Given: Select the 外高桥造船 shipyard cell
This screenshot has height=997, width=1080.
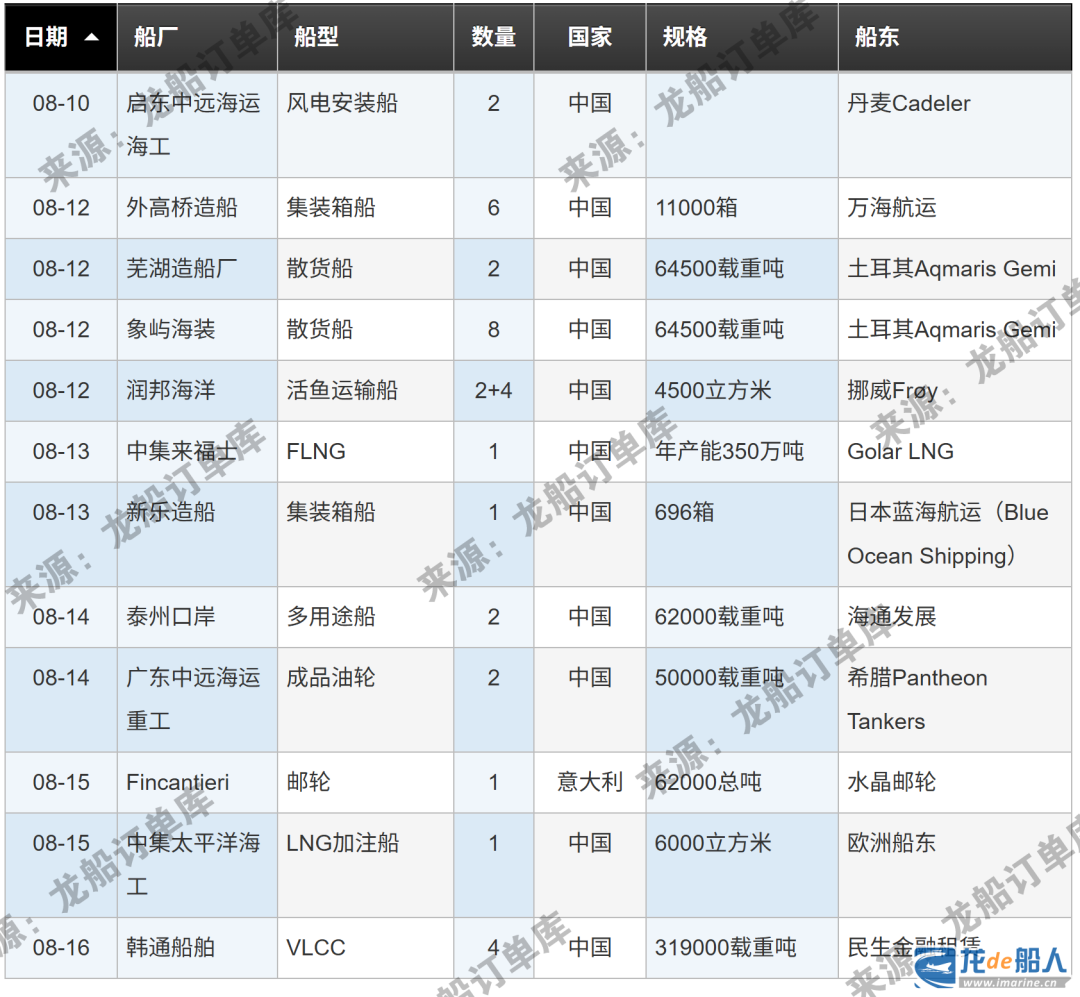Looking at the screenshot, I should pyautogui.click(x=197, y=208).
